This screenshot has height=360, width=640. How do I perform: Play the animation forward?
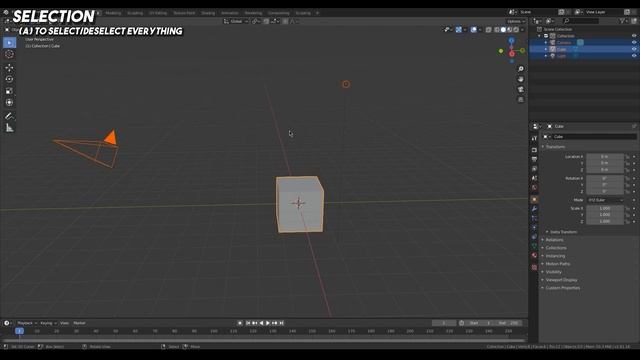pyautogui.click(x=268, y=323)
